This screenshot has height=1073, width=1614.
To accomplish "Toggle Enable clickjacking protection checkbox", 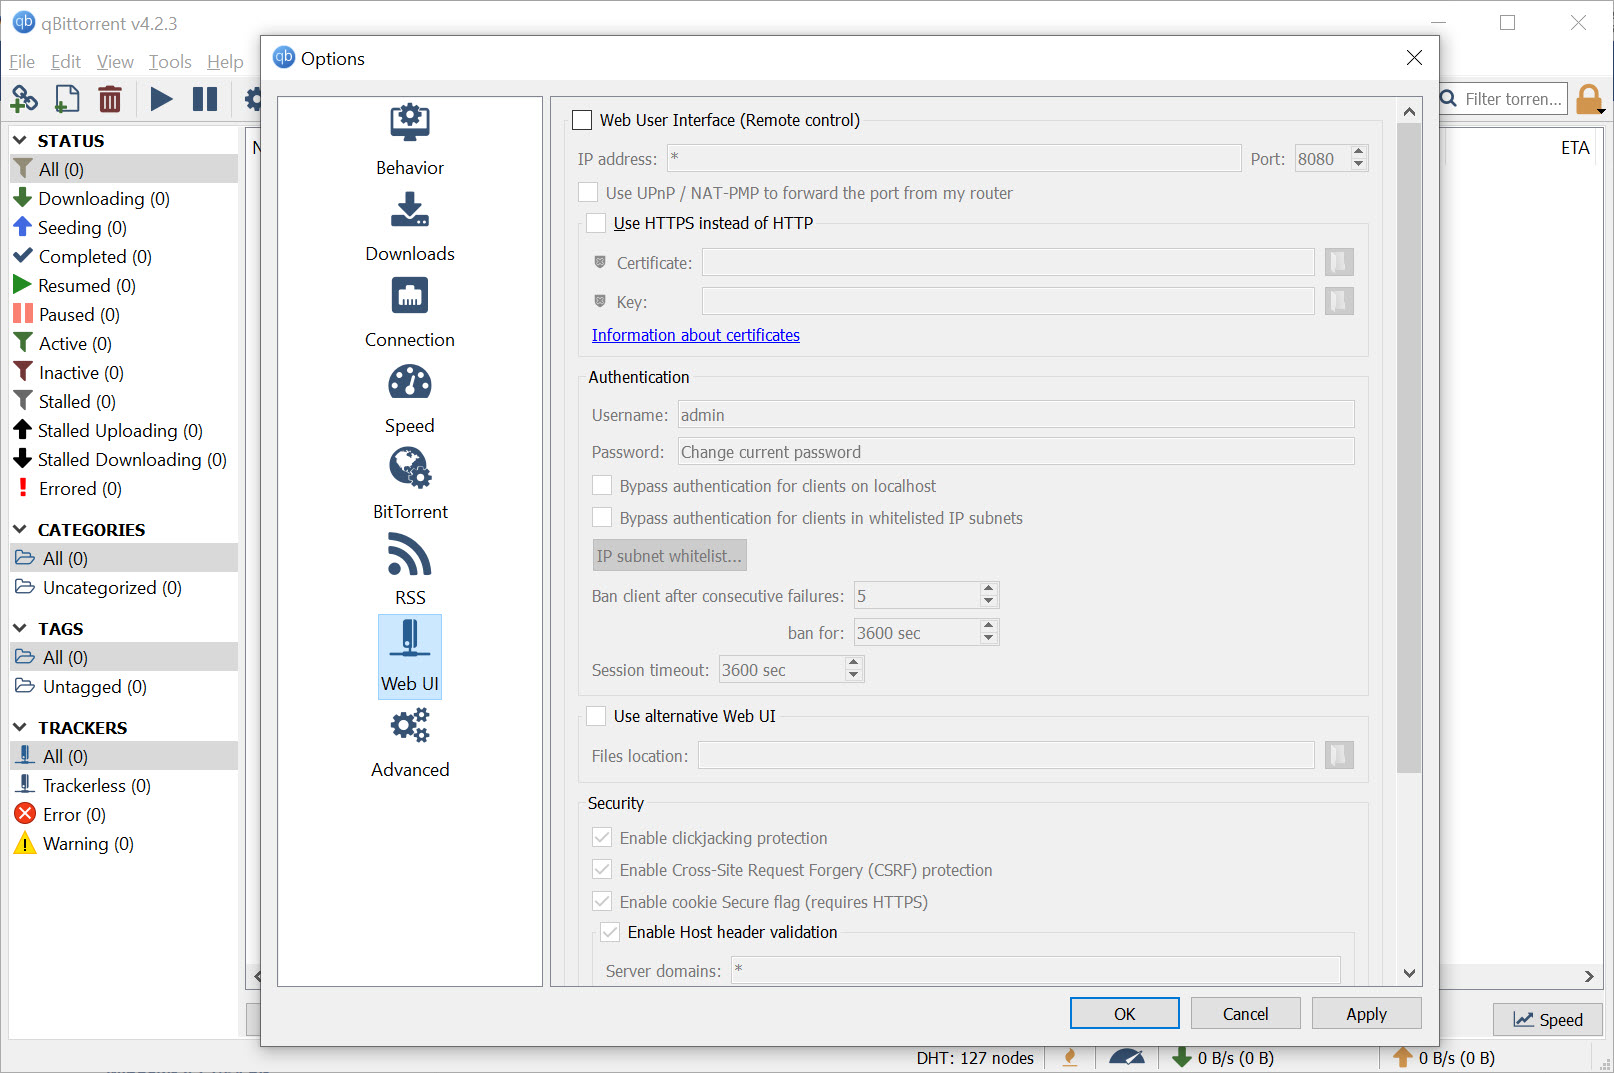I will (602, 837).
